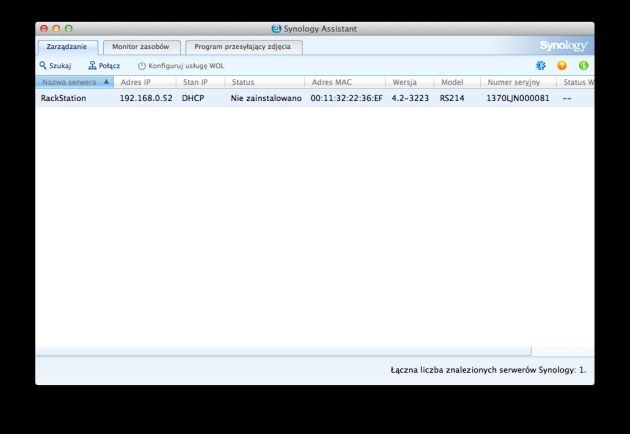Click the RS214 model cell

pyautogui.click(x=452, y=98)
